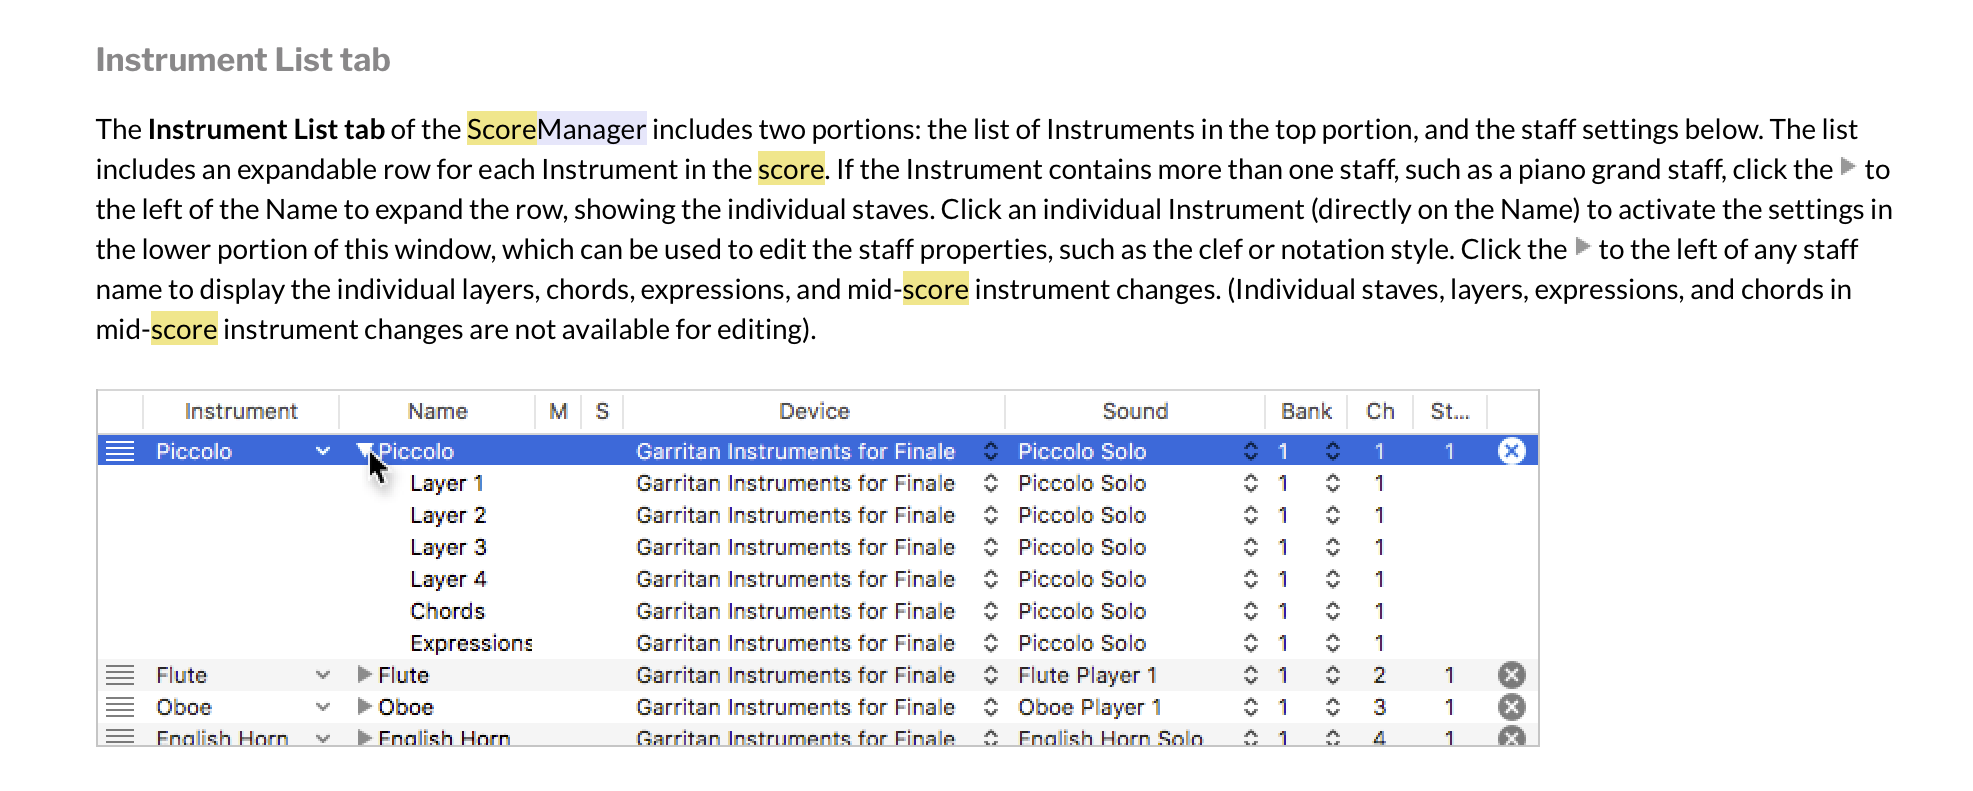The width and height of the screenshot is (1973, 791).
Task: Expand the Flute staff disclosure triangle
Action: 365,675
